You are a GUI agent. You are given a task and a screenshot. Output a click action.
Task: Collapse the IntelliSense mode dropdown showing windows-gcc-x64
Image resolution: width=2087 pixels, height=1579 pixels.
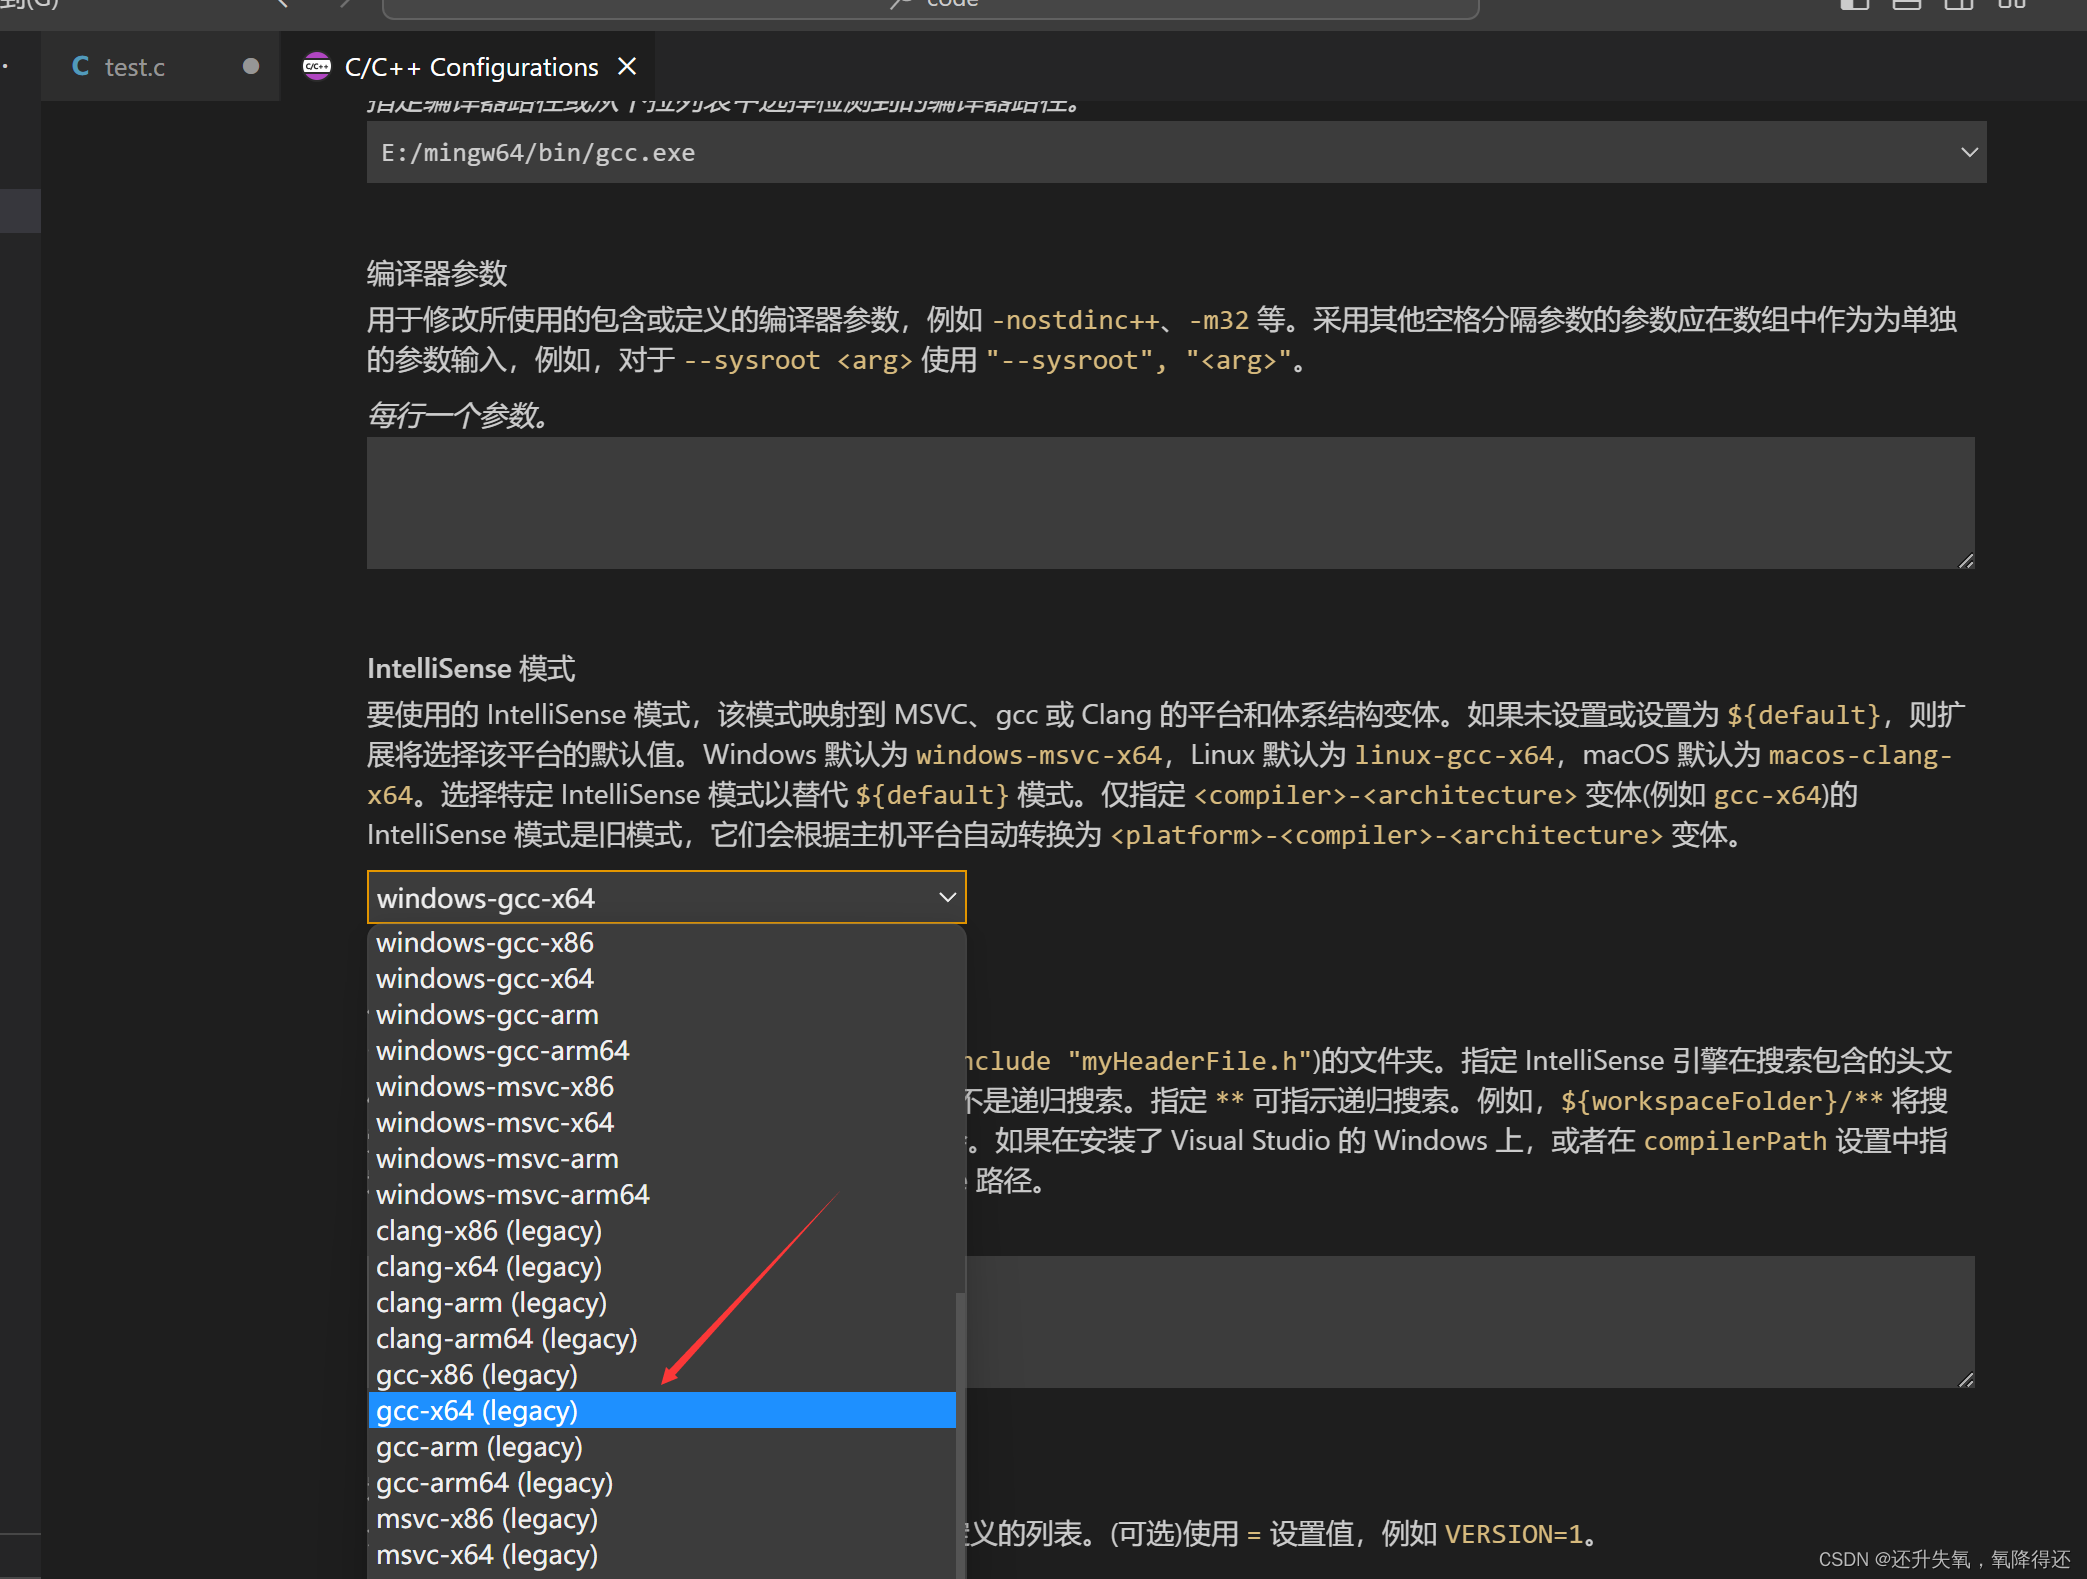[666, 898]
